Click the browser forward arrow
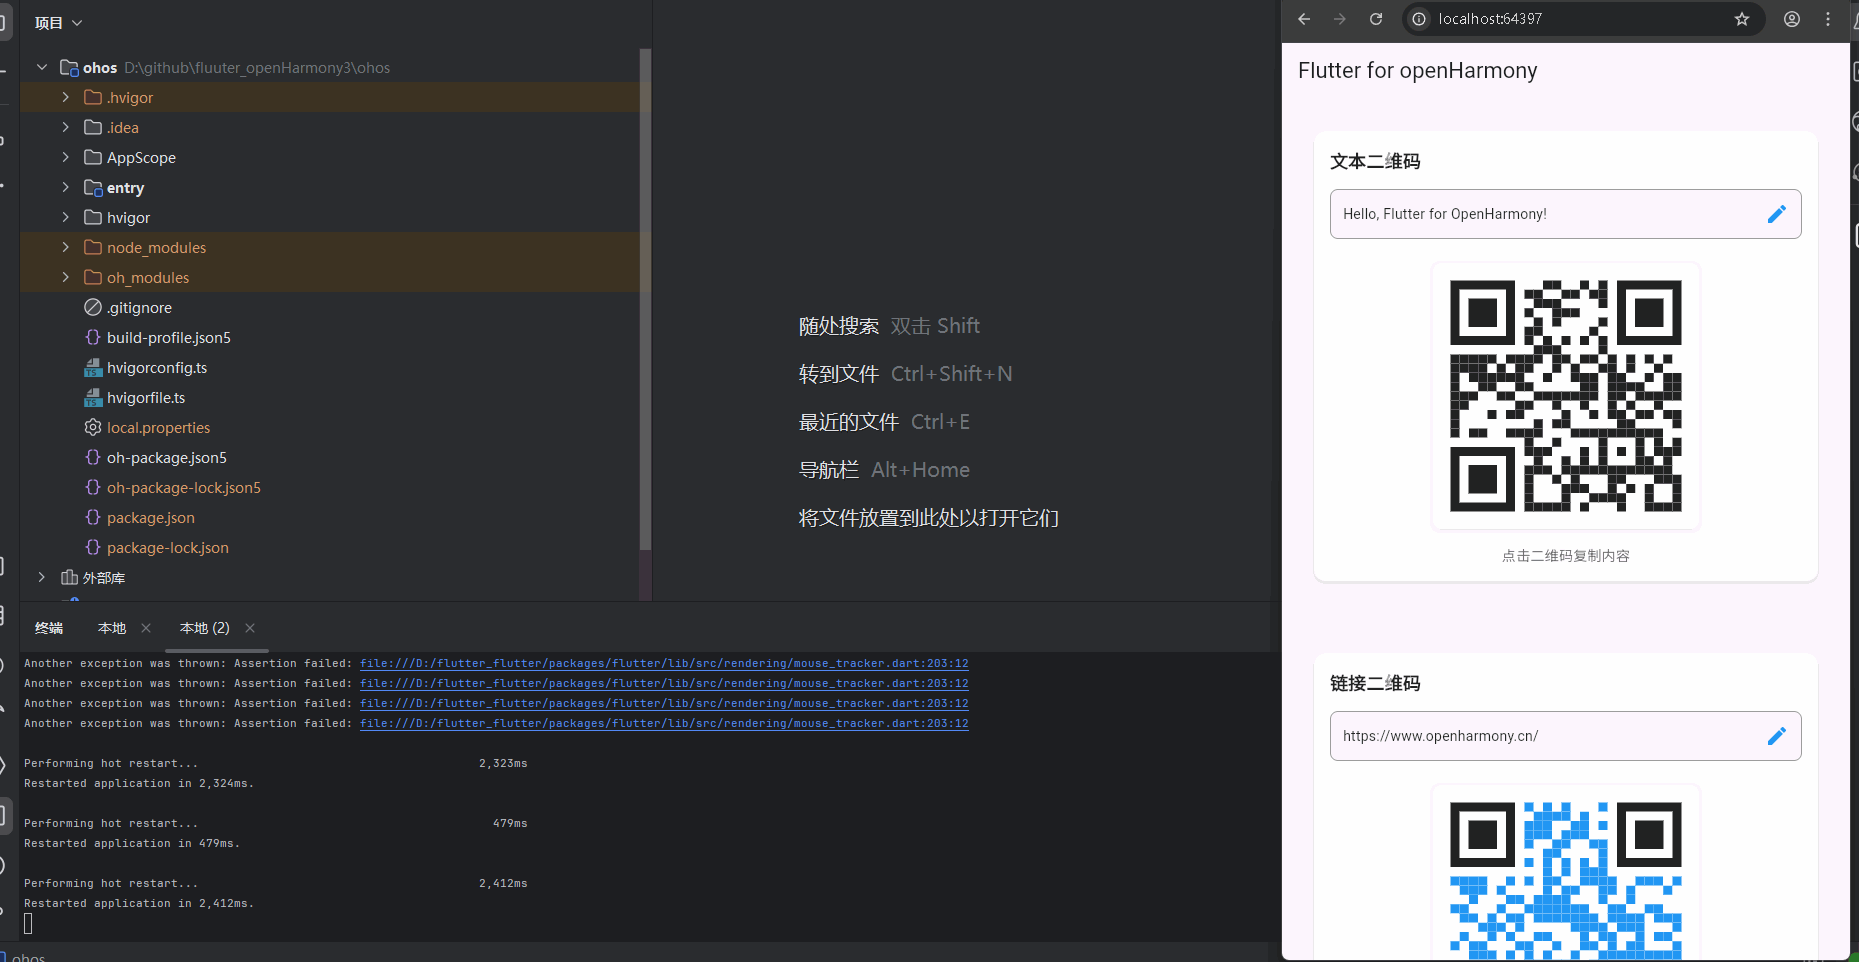Viewport: 1859px width, 962px height. (x=1340, y=19)
